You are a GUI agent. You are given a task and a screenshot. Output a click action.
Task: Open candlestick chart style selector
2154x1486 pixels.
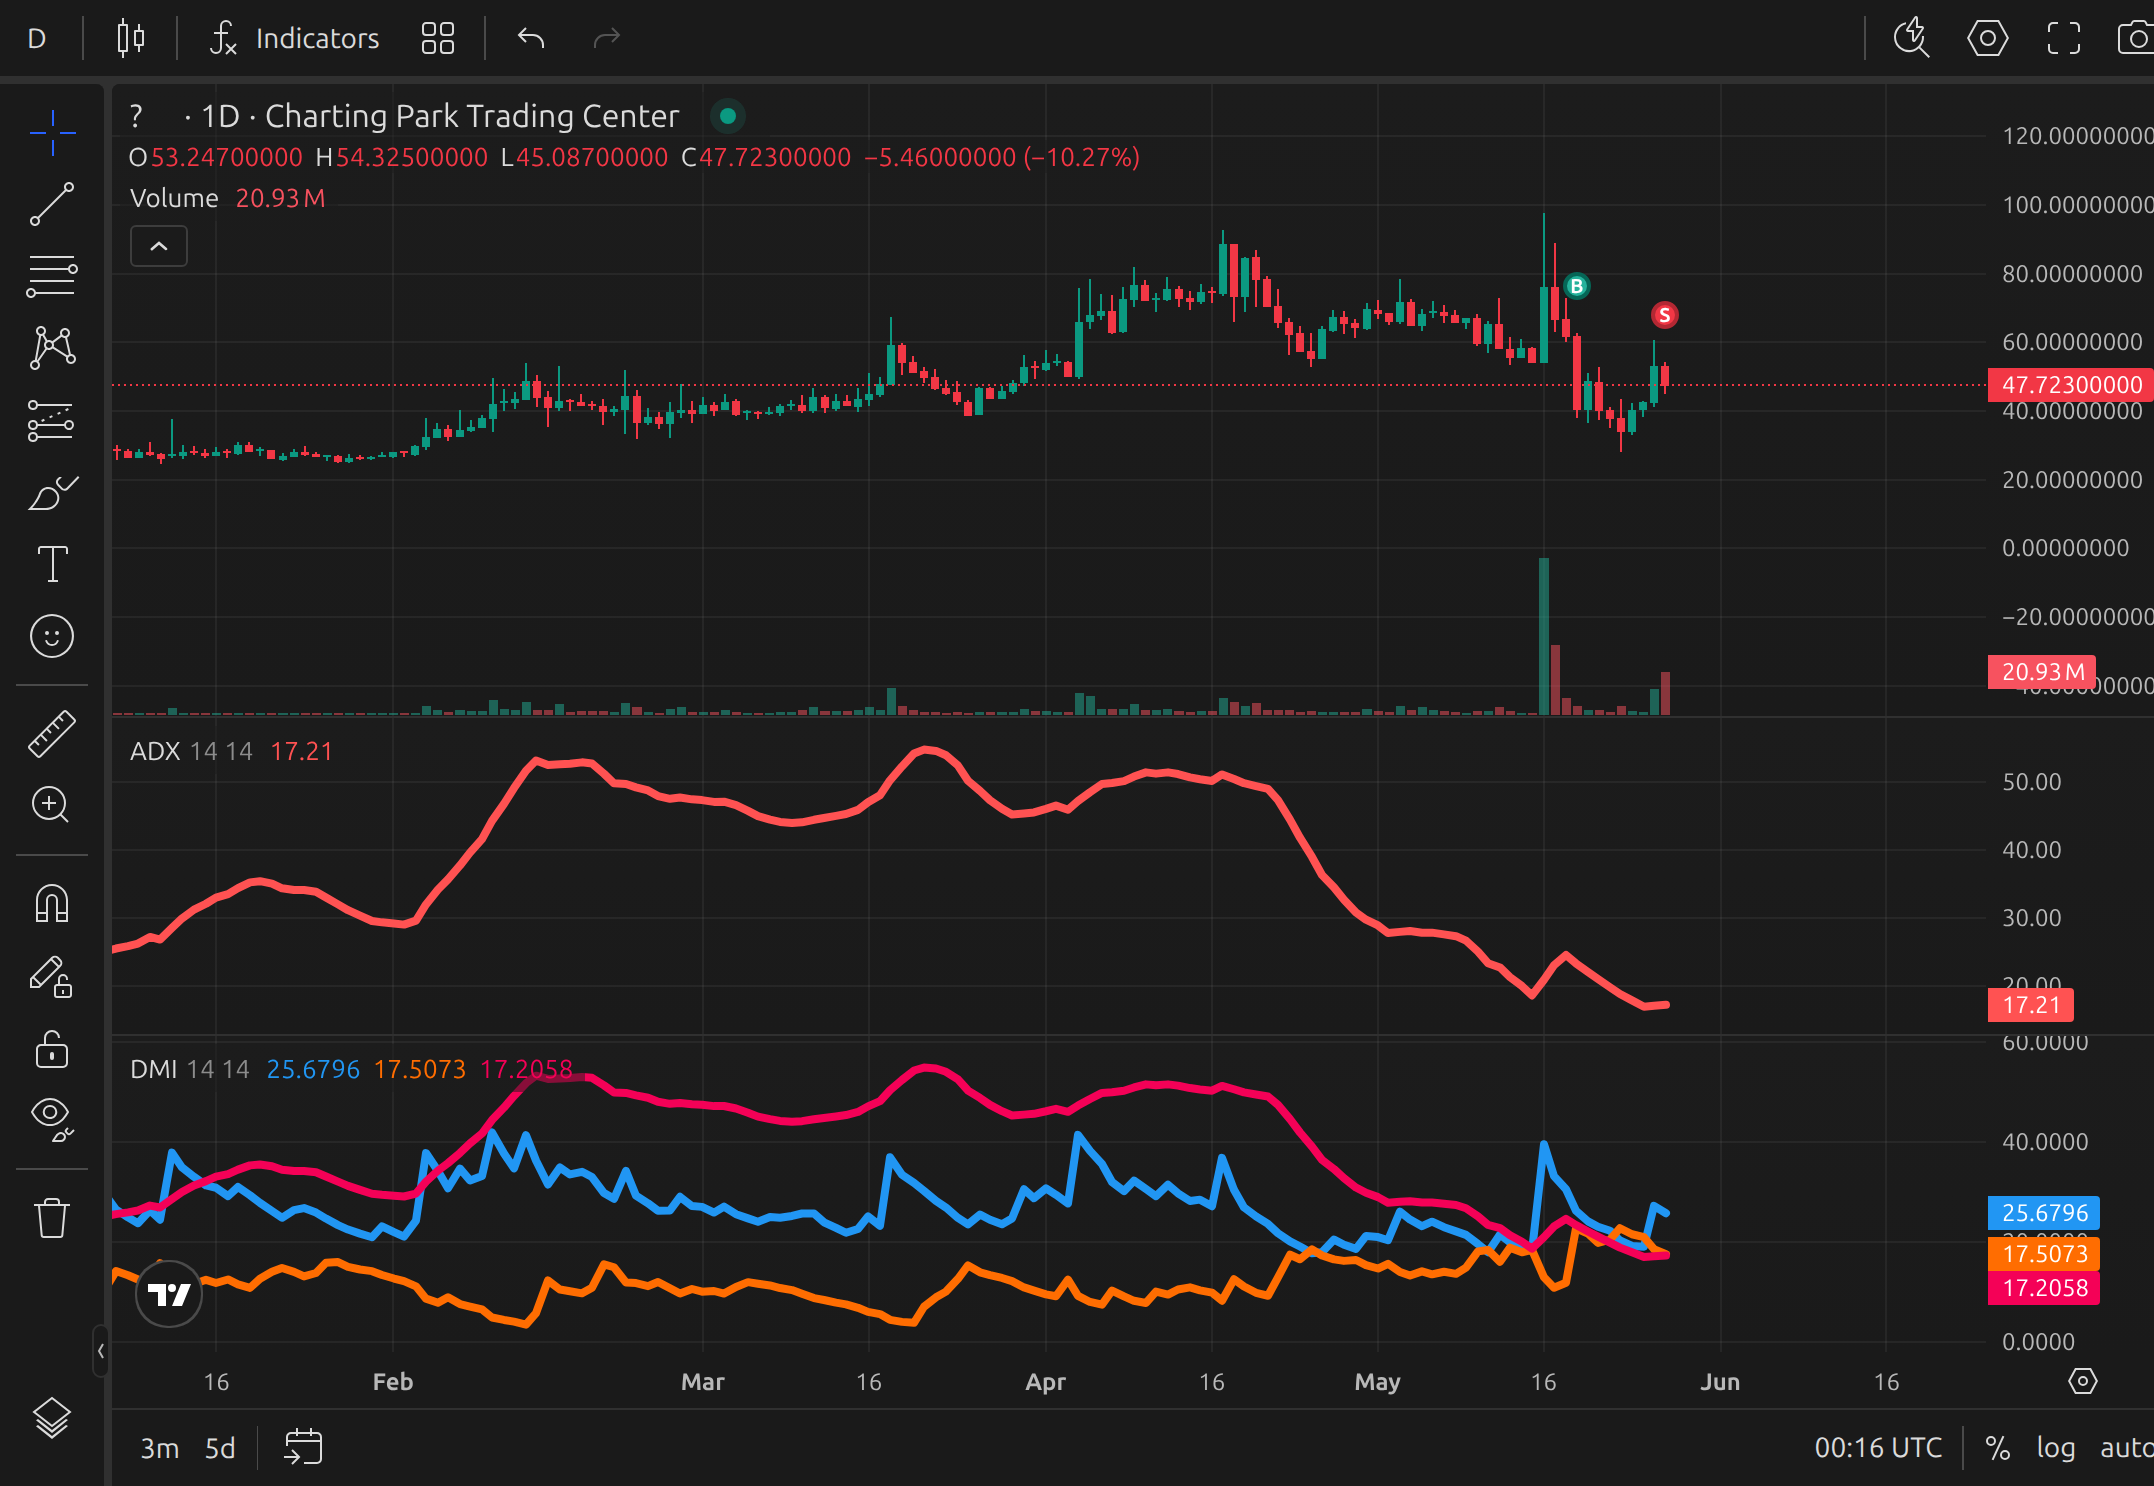[x=131, y=39]
